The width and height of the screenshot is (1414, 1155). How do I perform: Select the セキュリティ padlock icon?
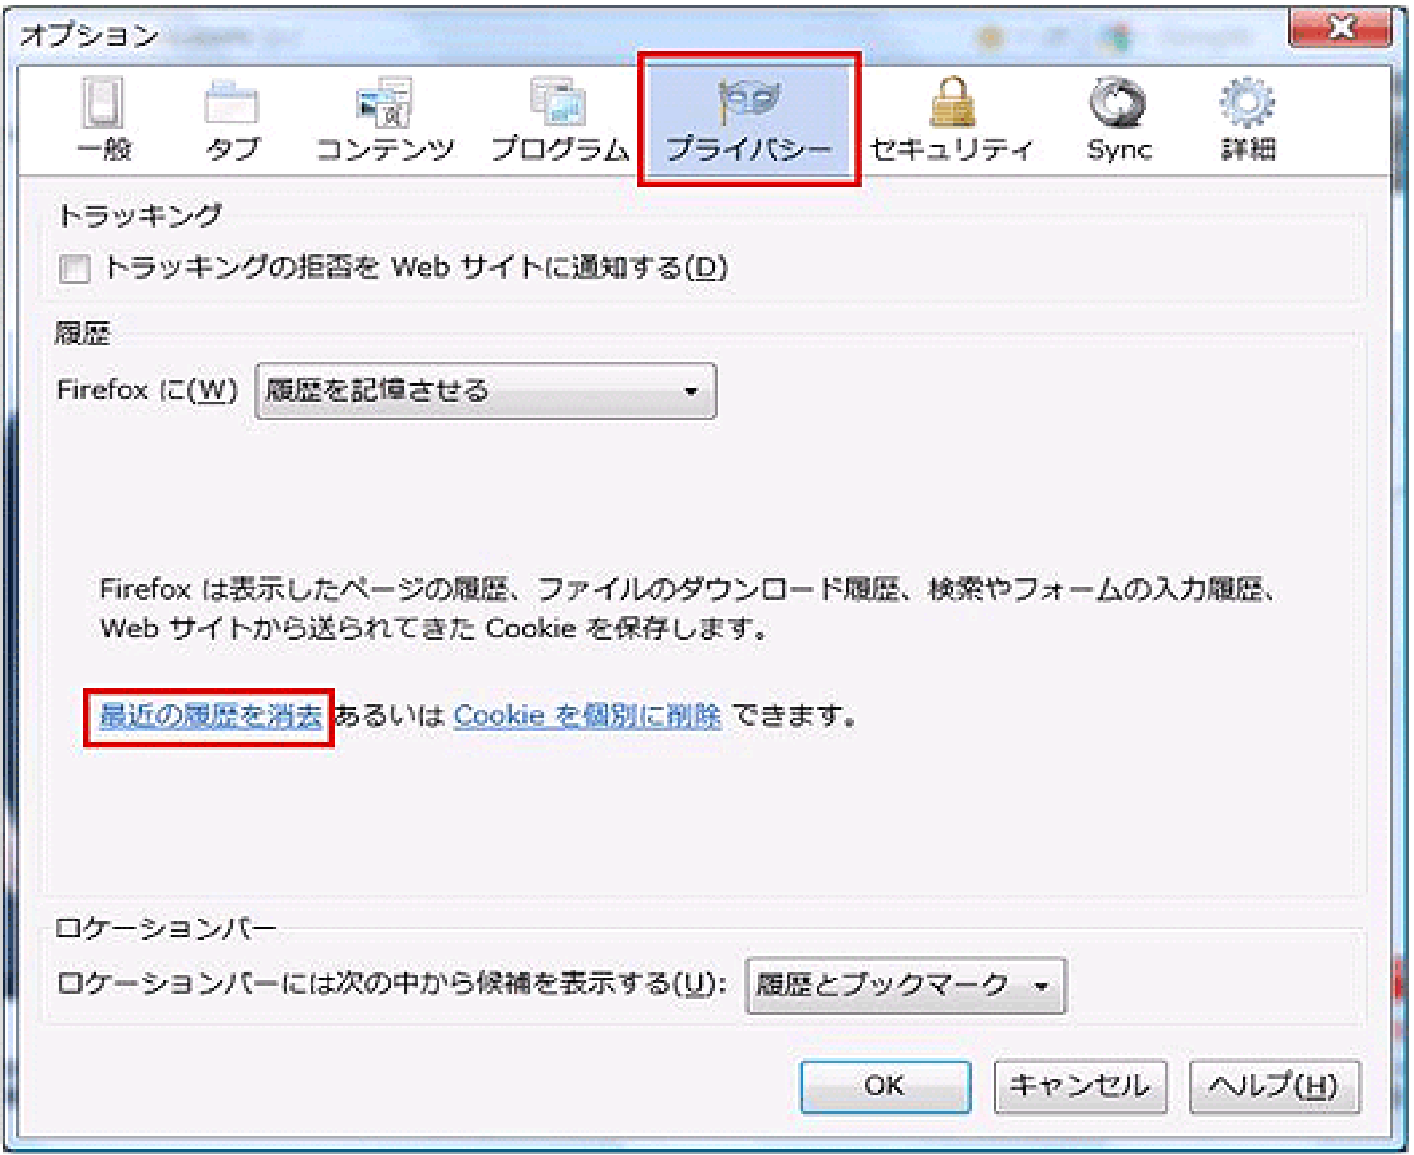click(951, 103)
